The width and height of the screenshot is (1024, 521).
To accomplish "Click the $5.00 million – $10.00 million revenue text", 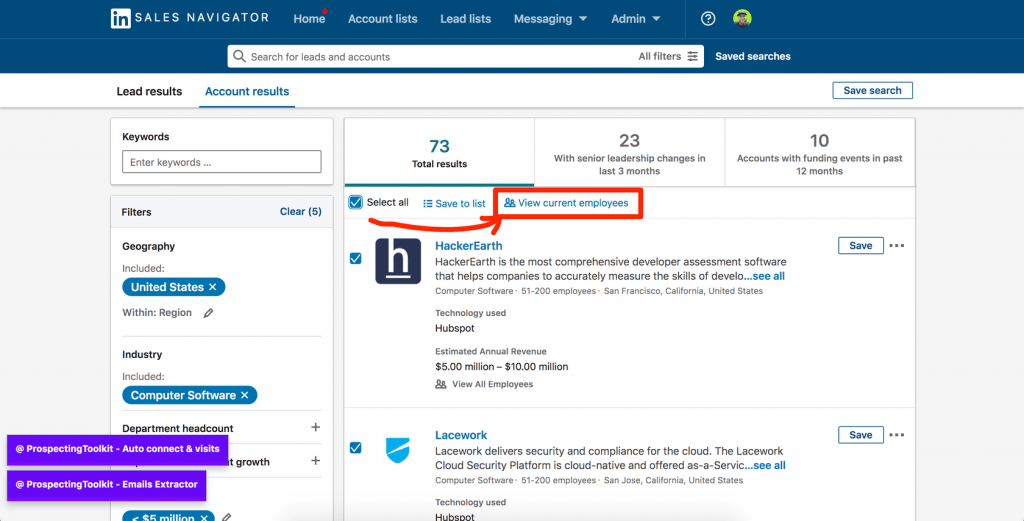I will pos(502,366).
